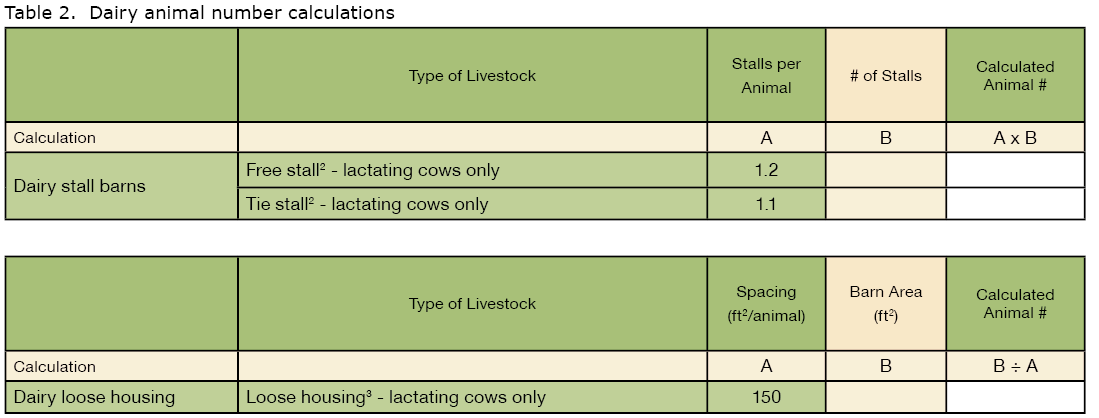Click the Loose housing Barn Area input cell
The height and width of the screenshot is (418, 1099).
(886, 397)
